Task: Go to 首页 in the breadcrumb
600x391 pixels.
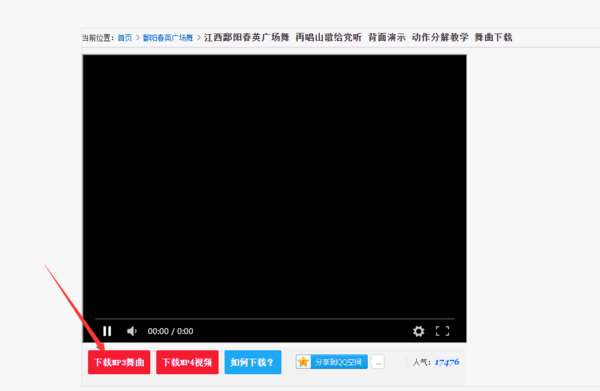Action: coord(125,38)
